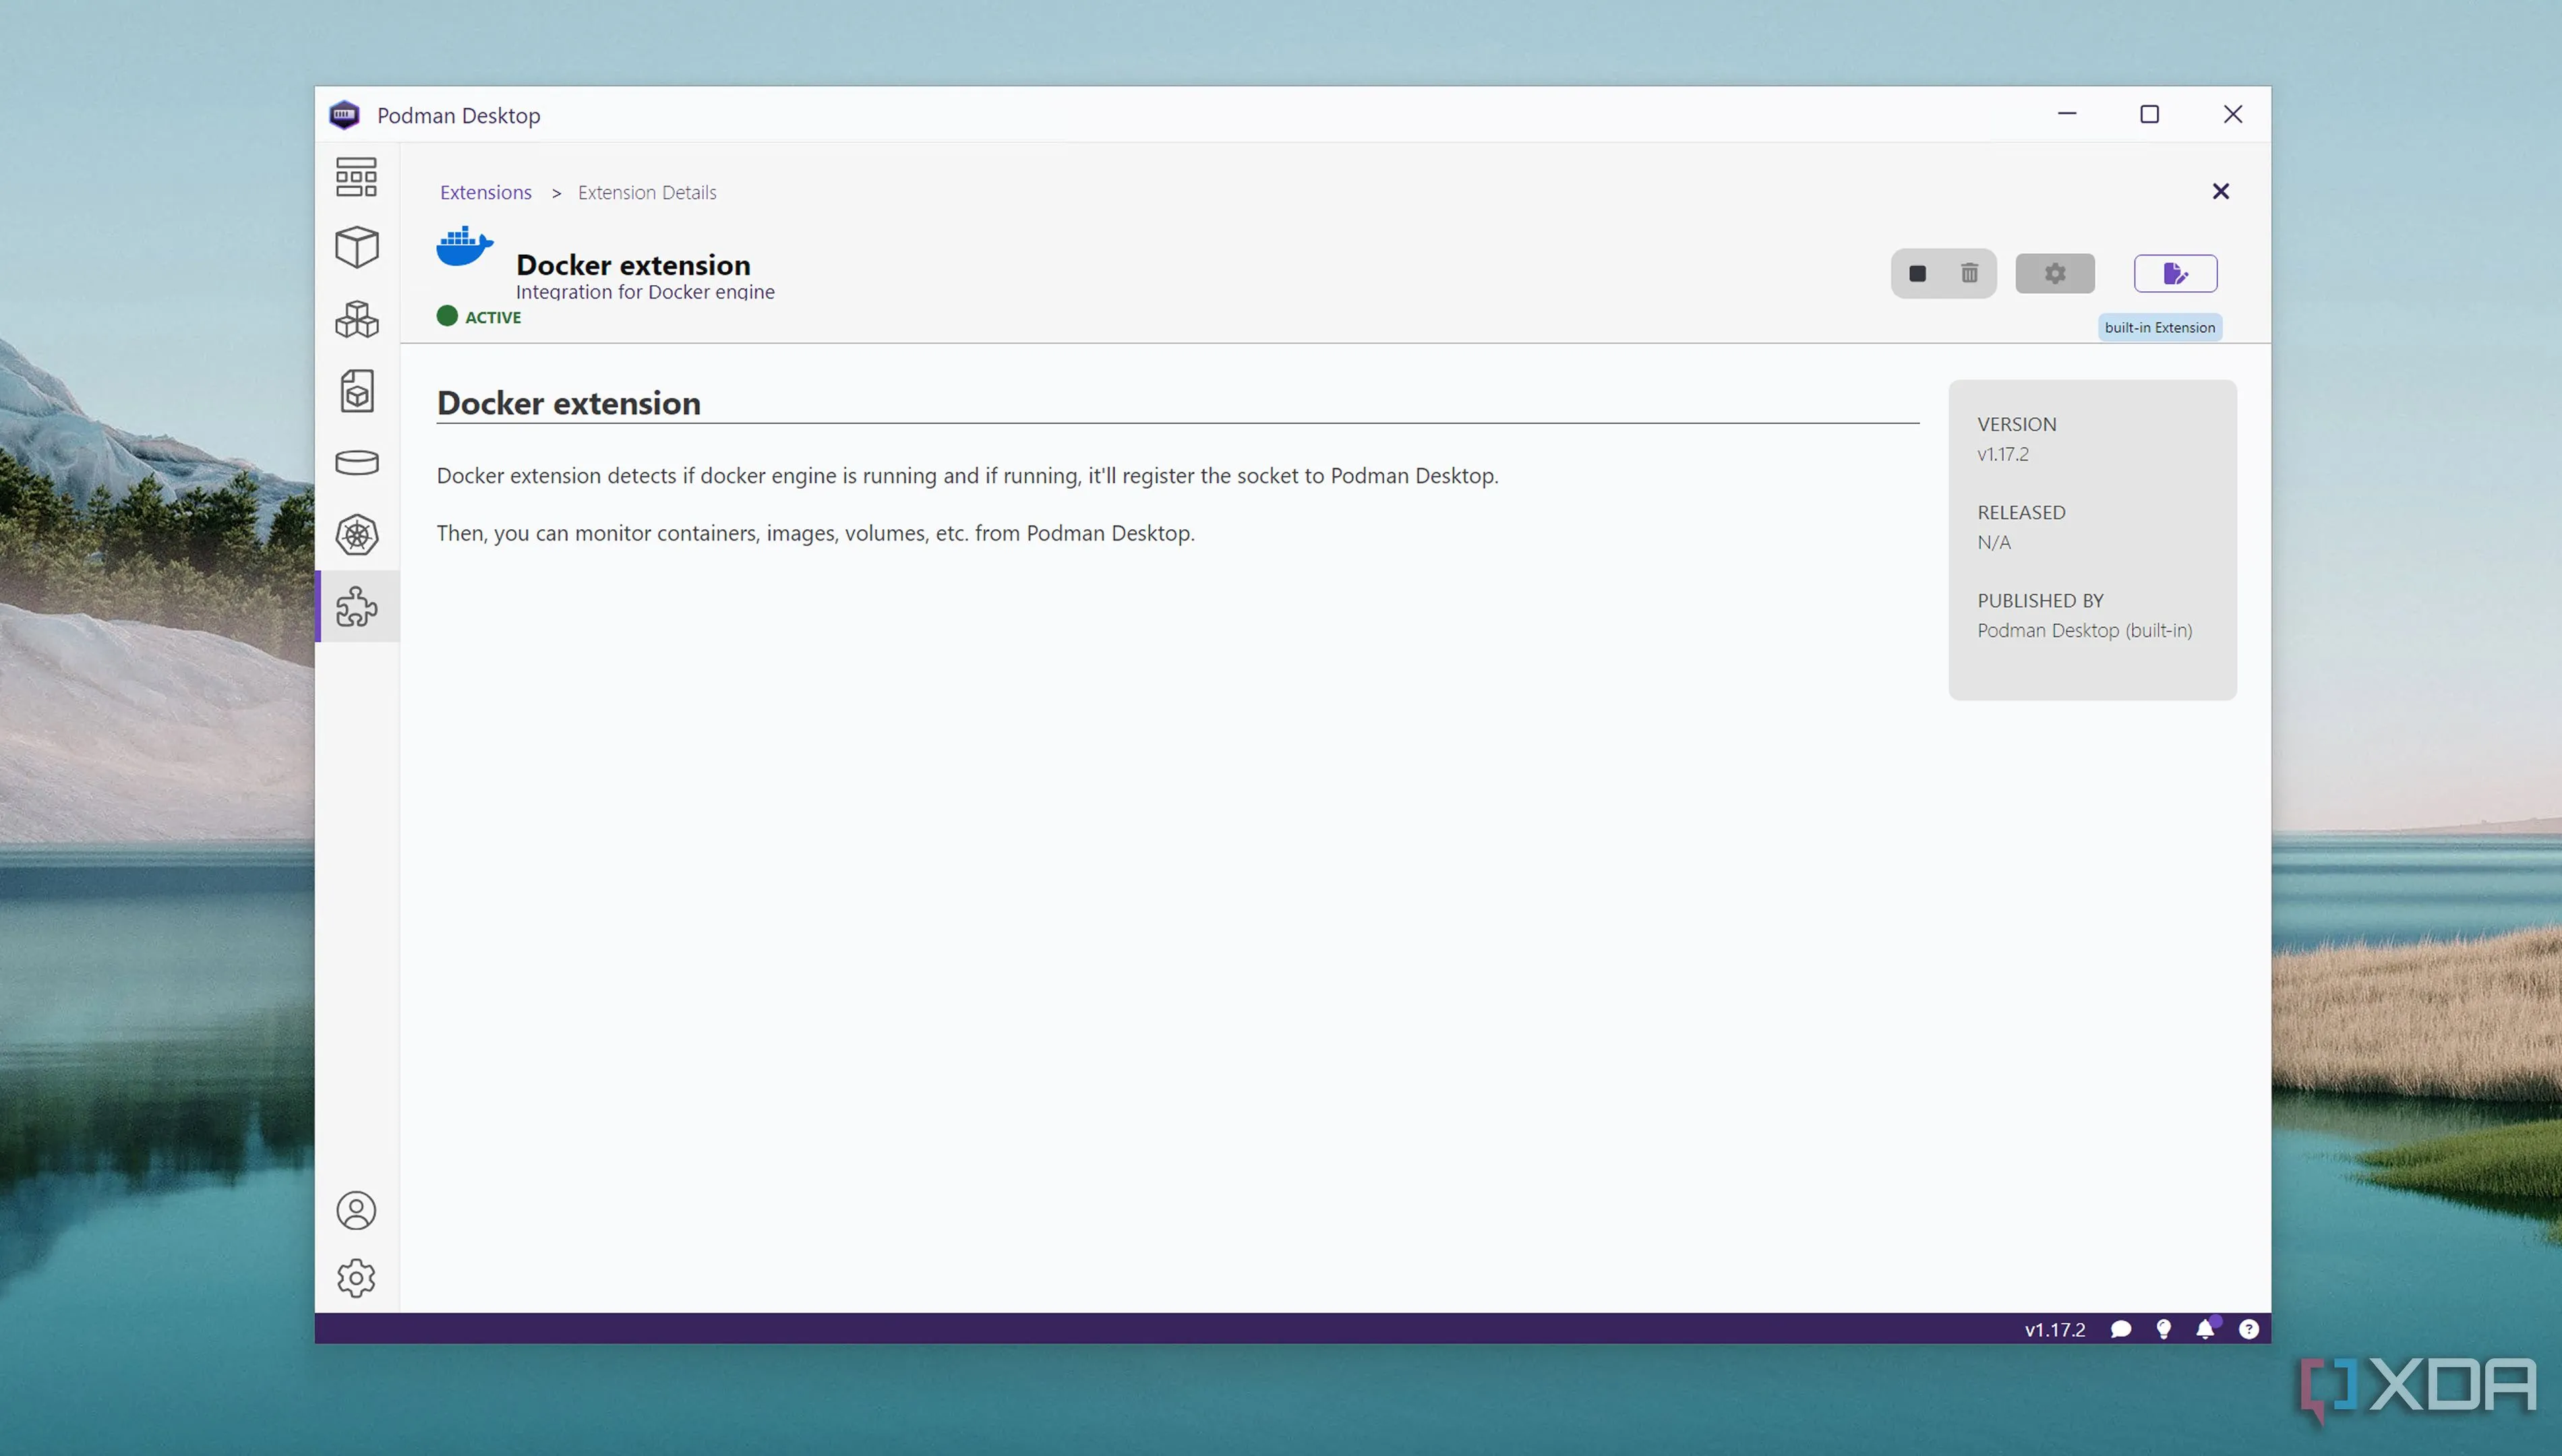Open Docker extension settings gear button
2562x1456 pixels.
click(x=2054, y=274)
